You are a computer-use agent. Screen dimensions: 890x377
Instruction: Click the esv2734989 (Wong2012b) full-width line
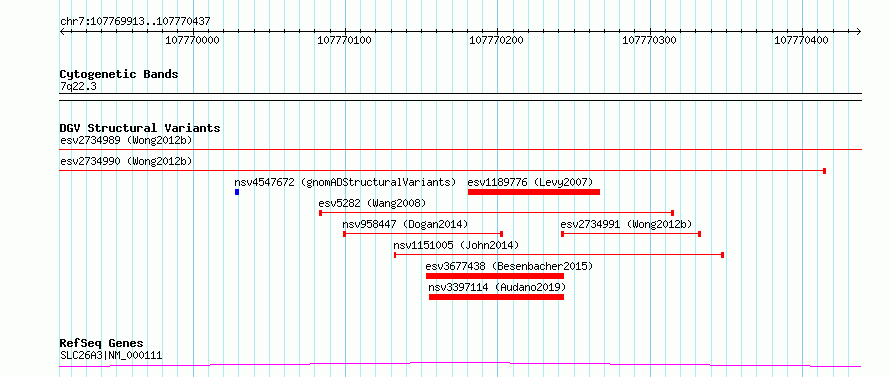460,150
